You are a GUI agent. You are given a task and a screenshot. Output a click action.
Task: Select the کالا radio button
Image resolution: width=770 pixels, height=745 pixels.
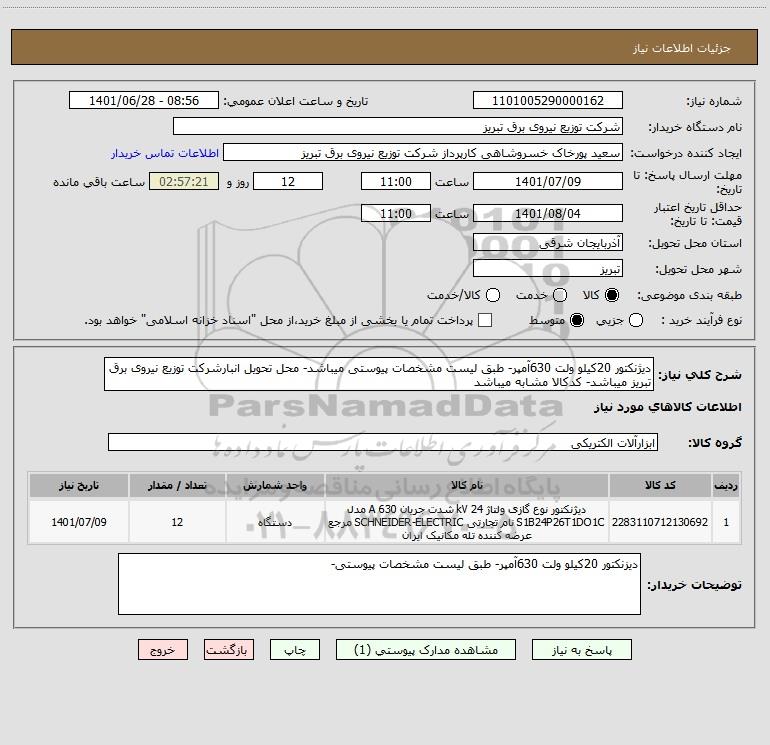click(612, 295)
